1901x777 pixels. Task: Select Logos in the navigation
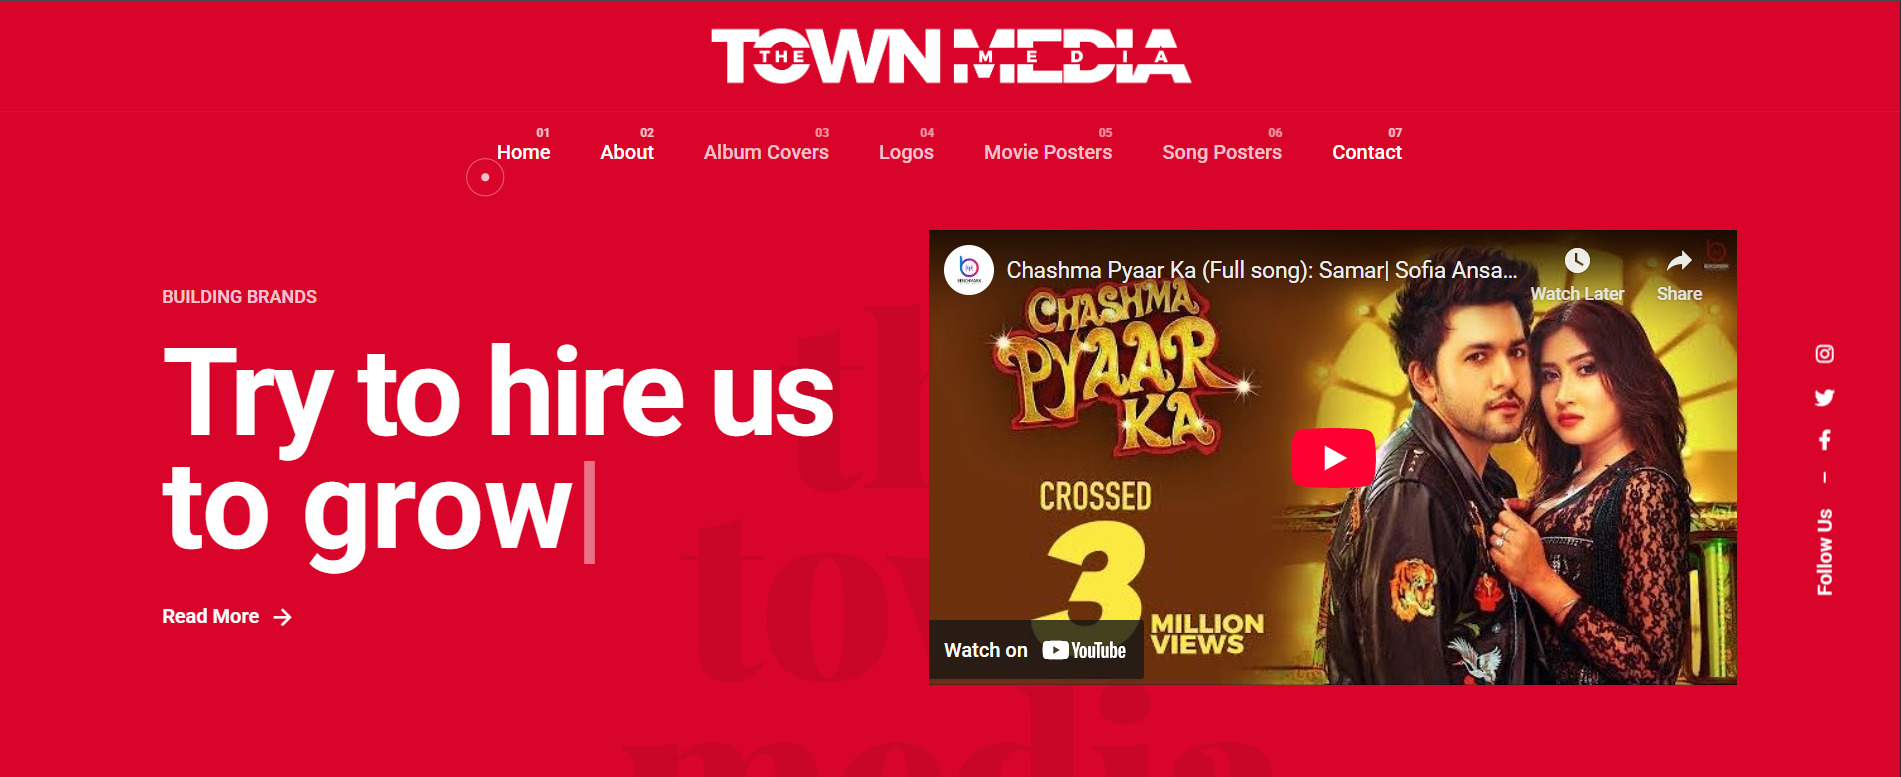[906, 152]
